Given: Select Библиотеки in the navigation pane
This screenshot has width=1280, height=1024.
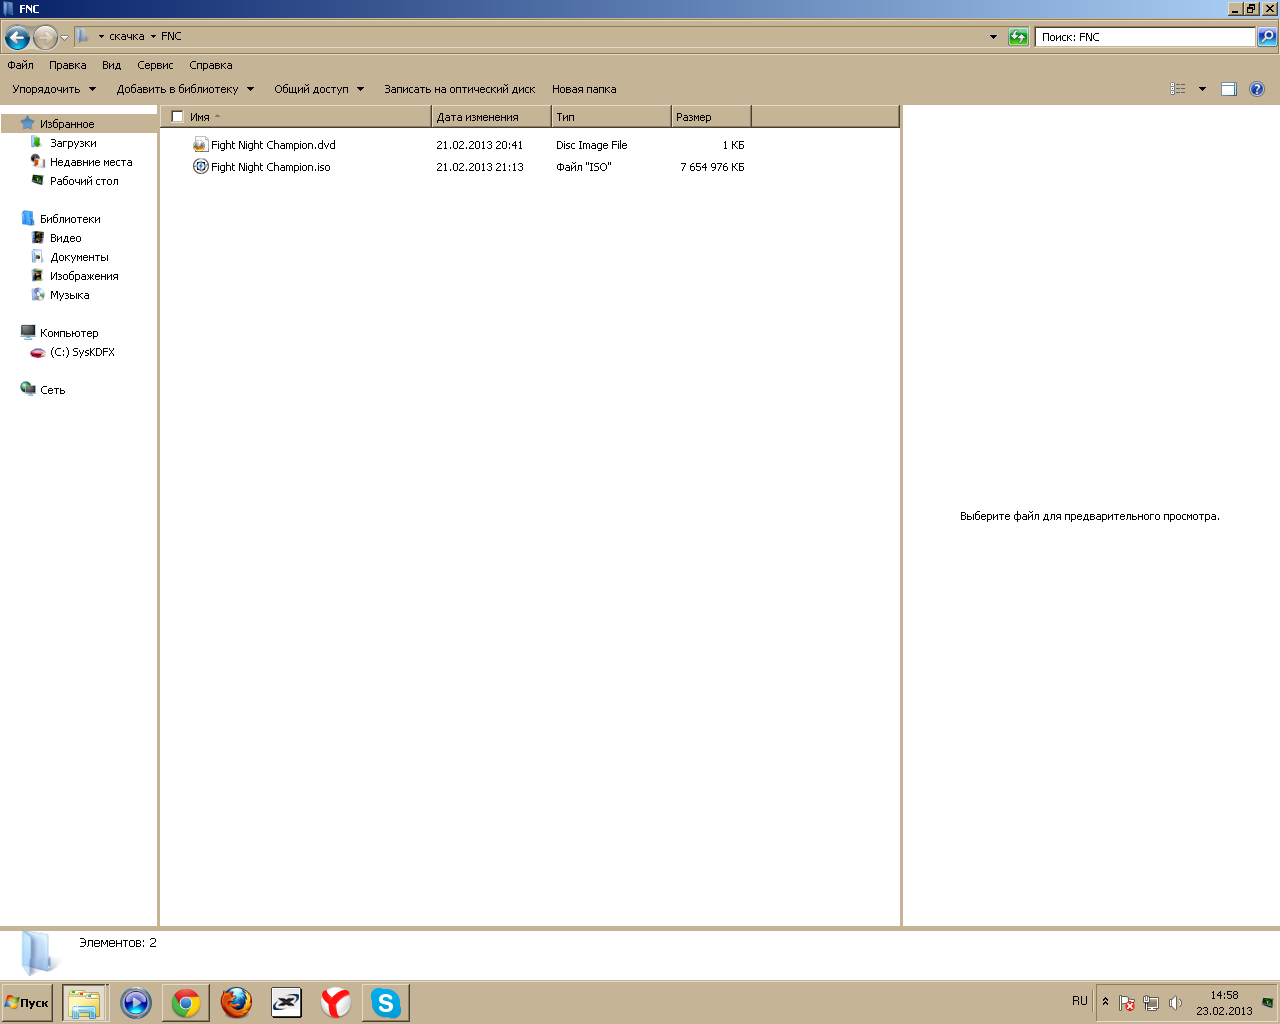Looking at the screenshot, I should tap(70, 219).
